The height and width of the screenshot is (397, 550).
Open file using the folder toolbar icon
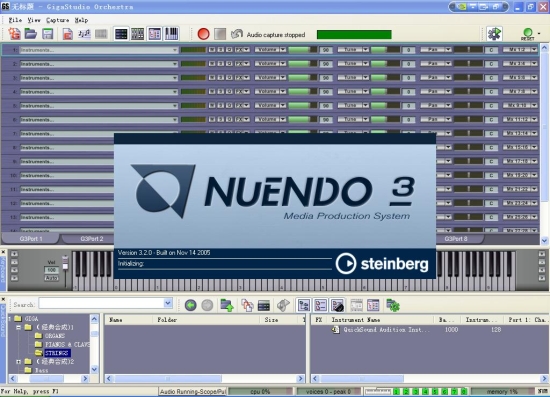tap(31, 34)
